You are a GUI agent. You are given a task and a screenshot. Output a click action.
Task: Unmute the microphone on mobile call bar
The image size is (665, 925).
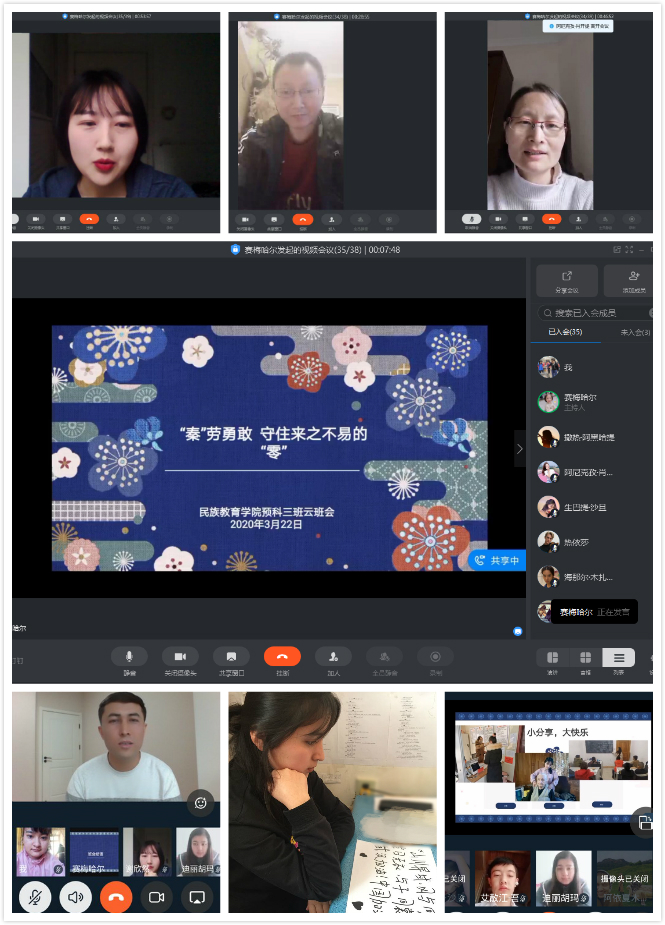pos(34,897)
